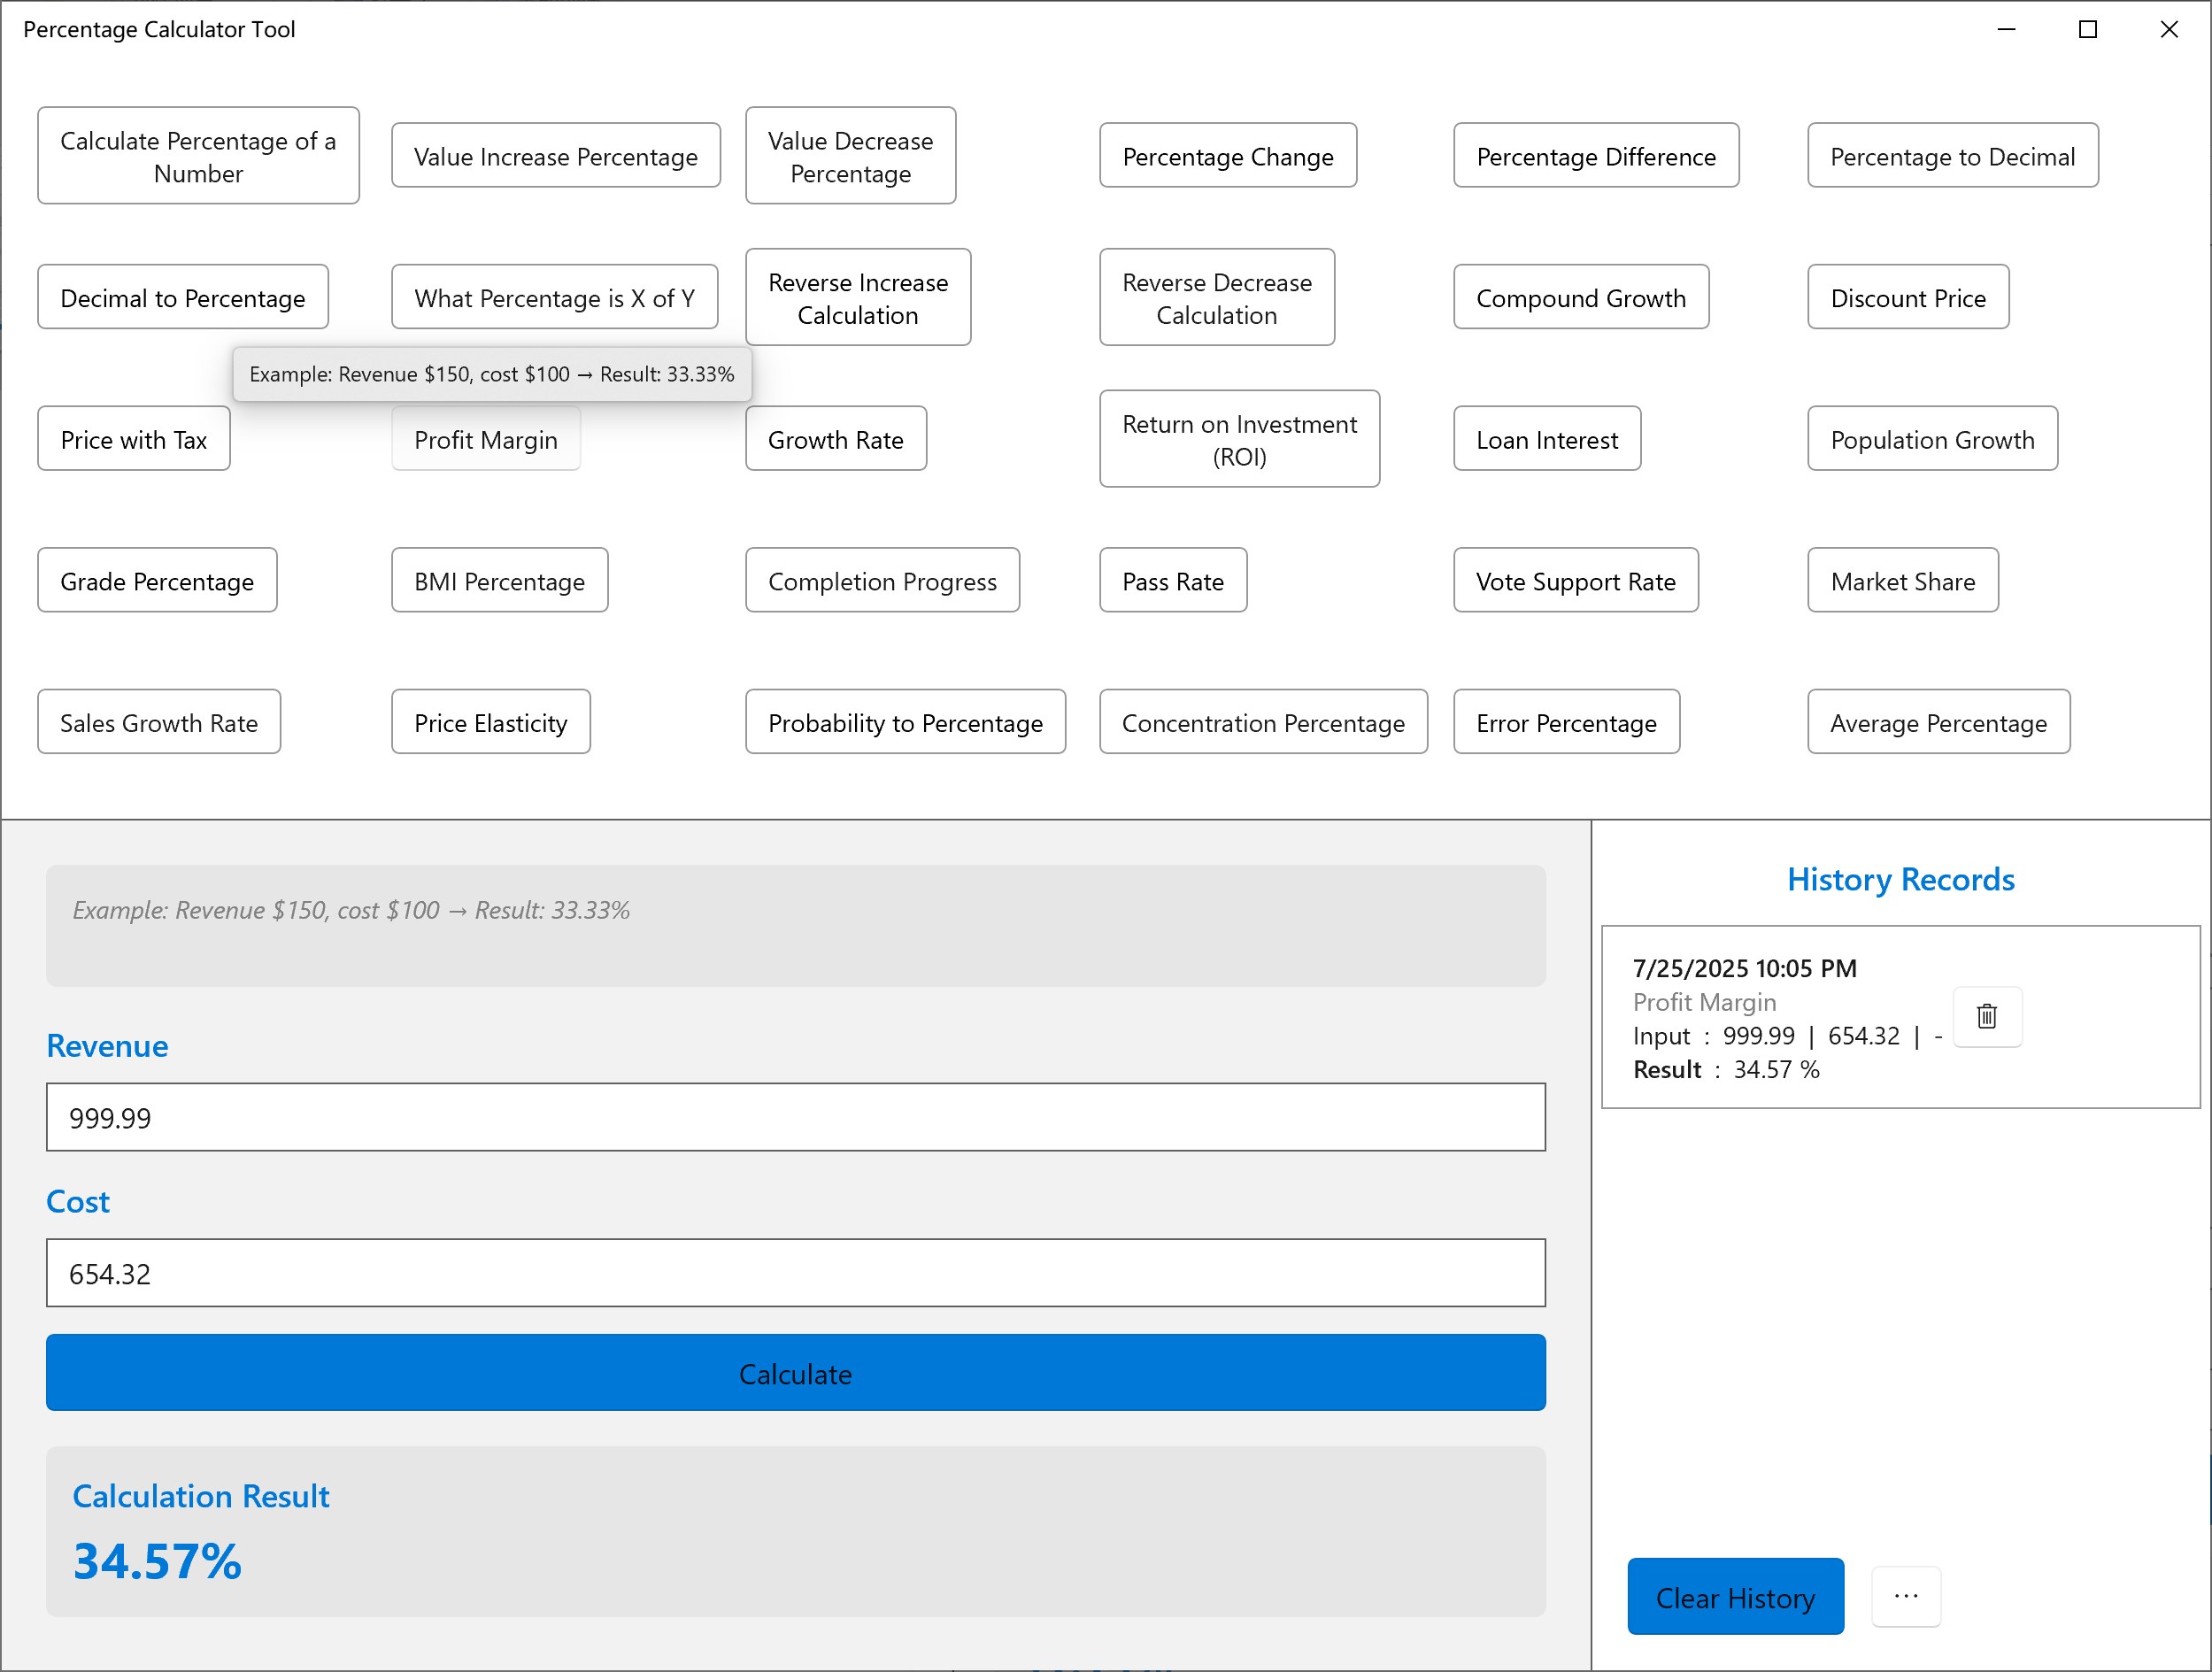2212x1672 pixels.
Task: Select Calculate Percentage of a Number
Action: pyautogui.click(x=198, y=156)
